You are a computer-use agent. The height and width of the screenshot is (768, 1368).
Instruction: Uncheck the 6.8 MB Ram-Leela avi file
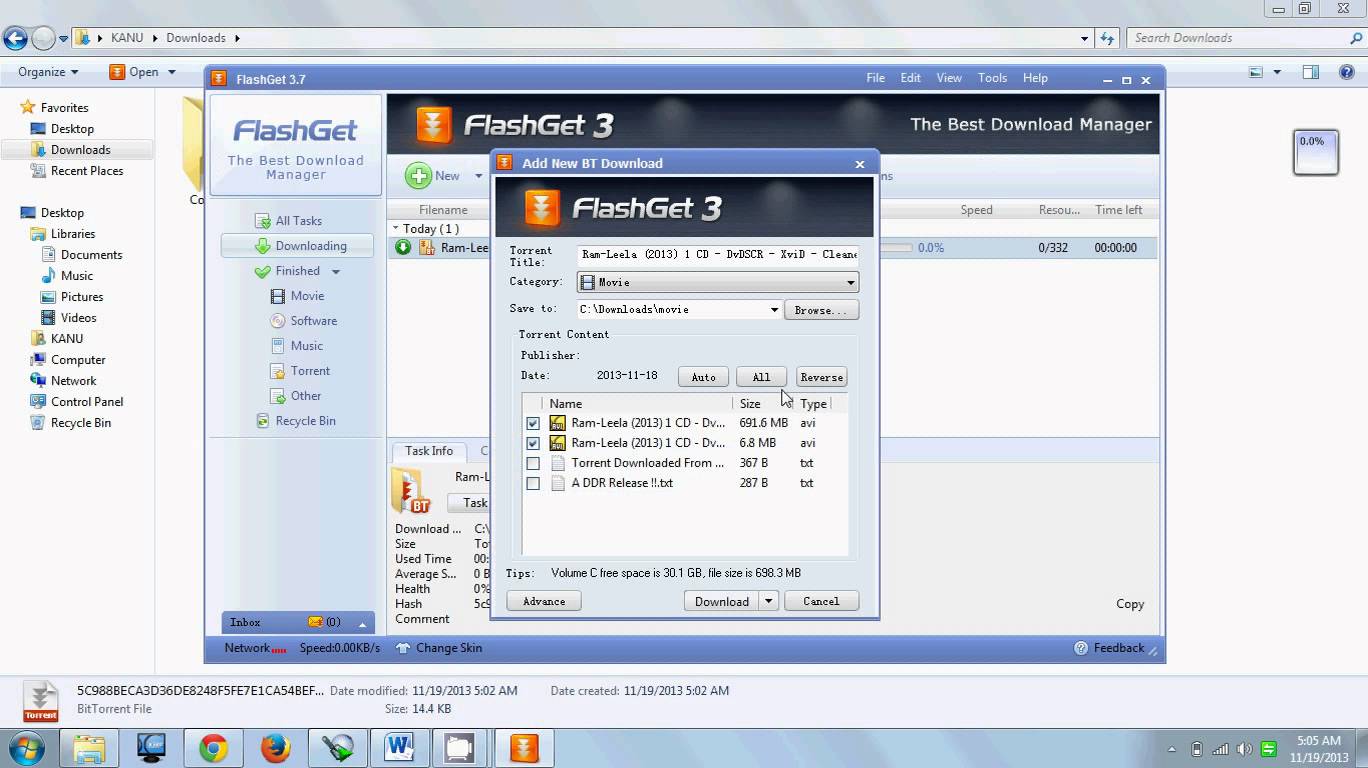[x=533, y=443]
